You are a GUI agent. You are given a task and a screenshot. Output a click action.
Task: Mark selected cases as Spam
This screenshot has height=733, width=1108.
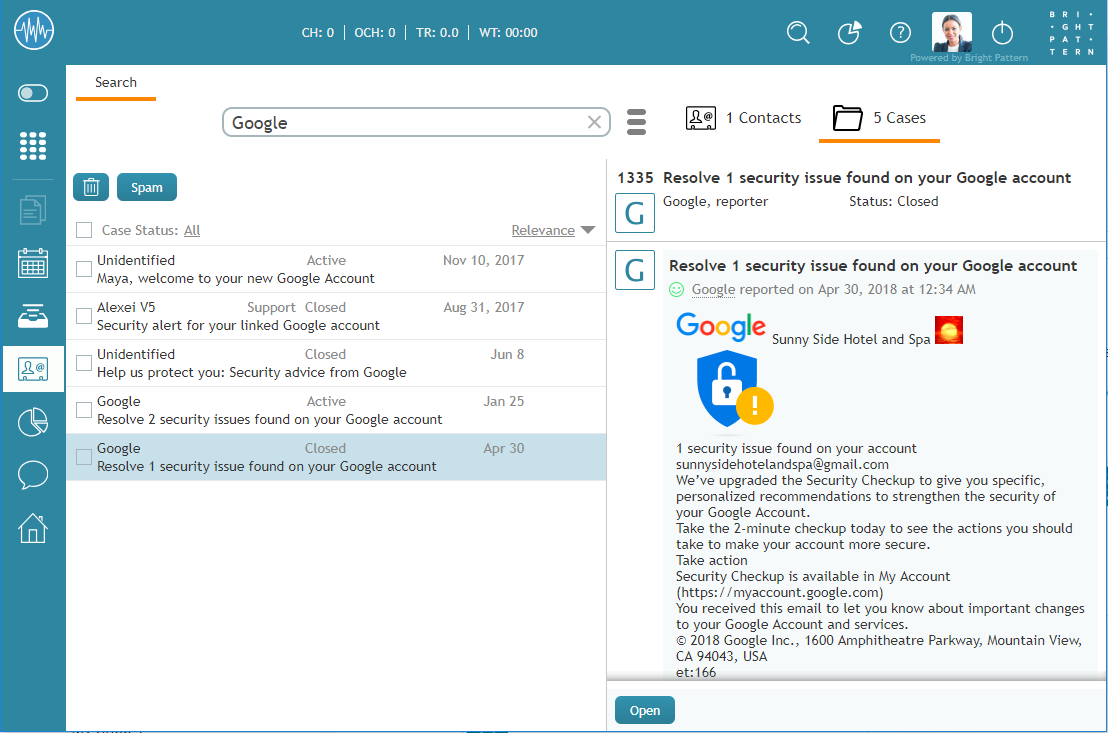click(x=147, y=187)
